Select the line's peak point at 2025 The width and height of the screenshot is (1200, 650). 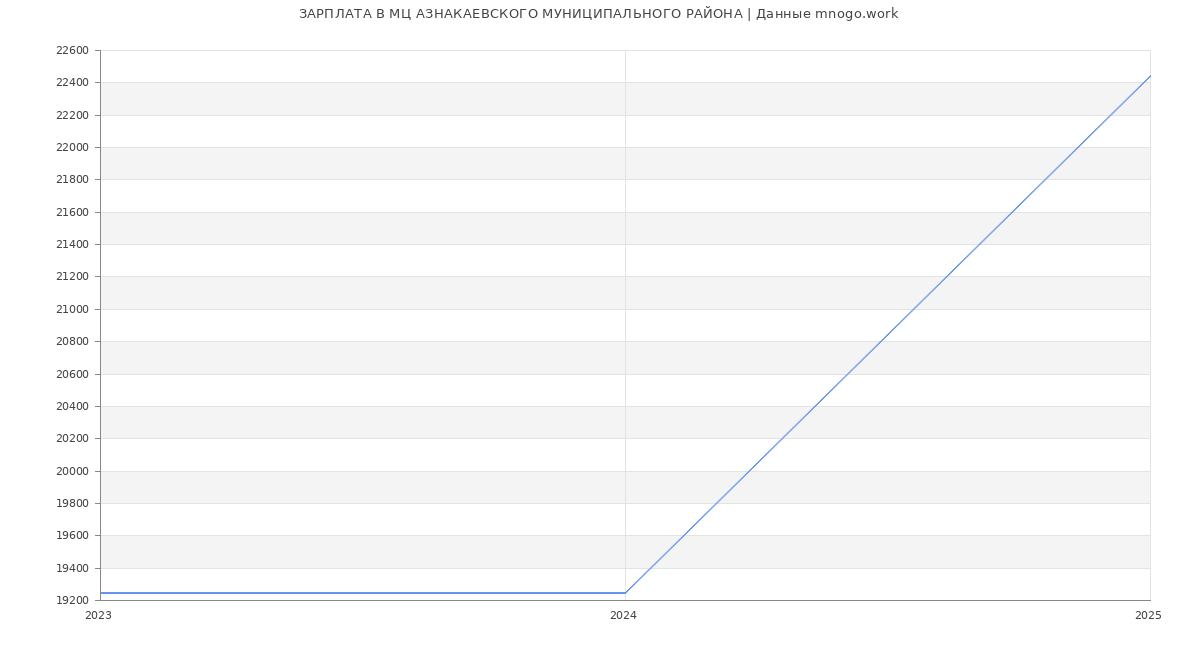point(1149,76)
